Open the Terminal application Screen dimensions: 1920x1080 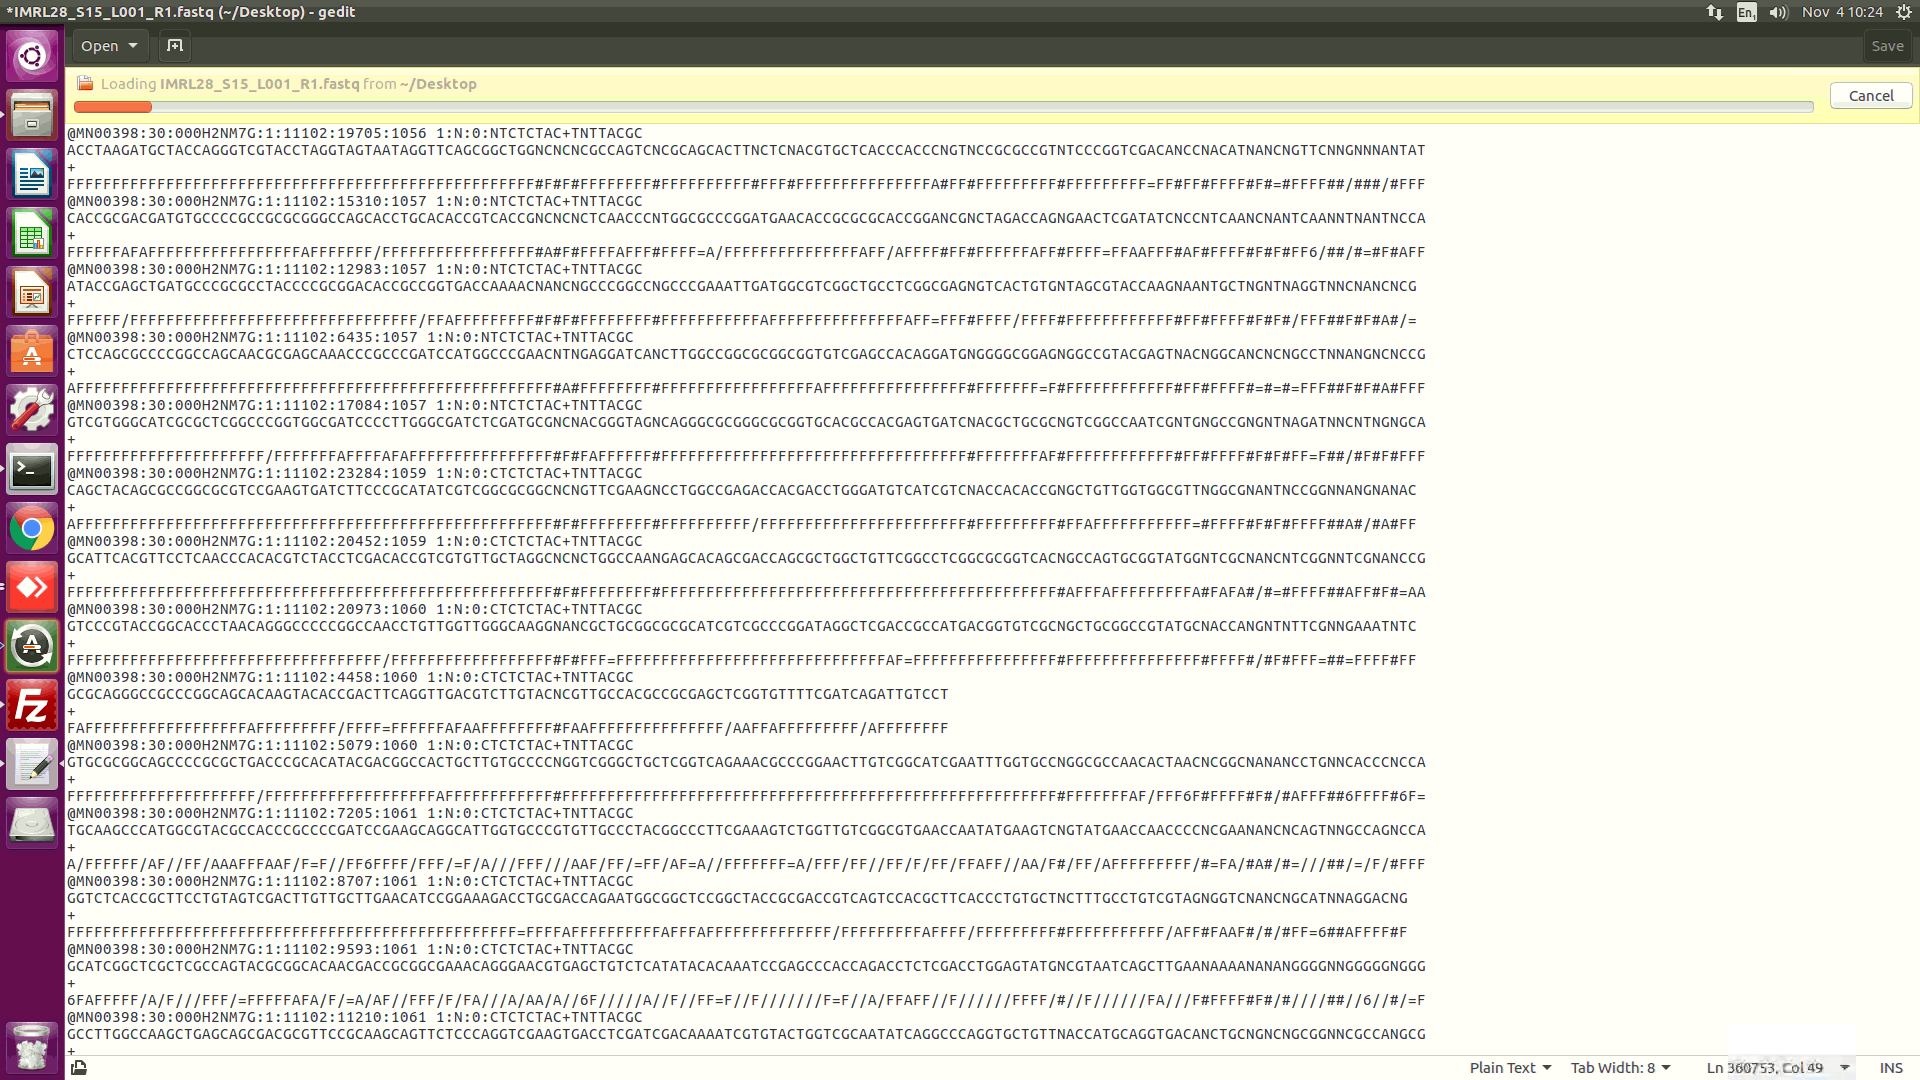click(x=31, y=470)
